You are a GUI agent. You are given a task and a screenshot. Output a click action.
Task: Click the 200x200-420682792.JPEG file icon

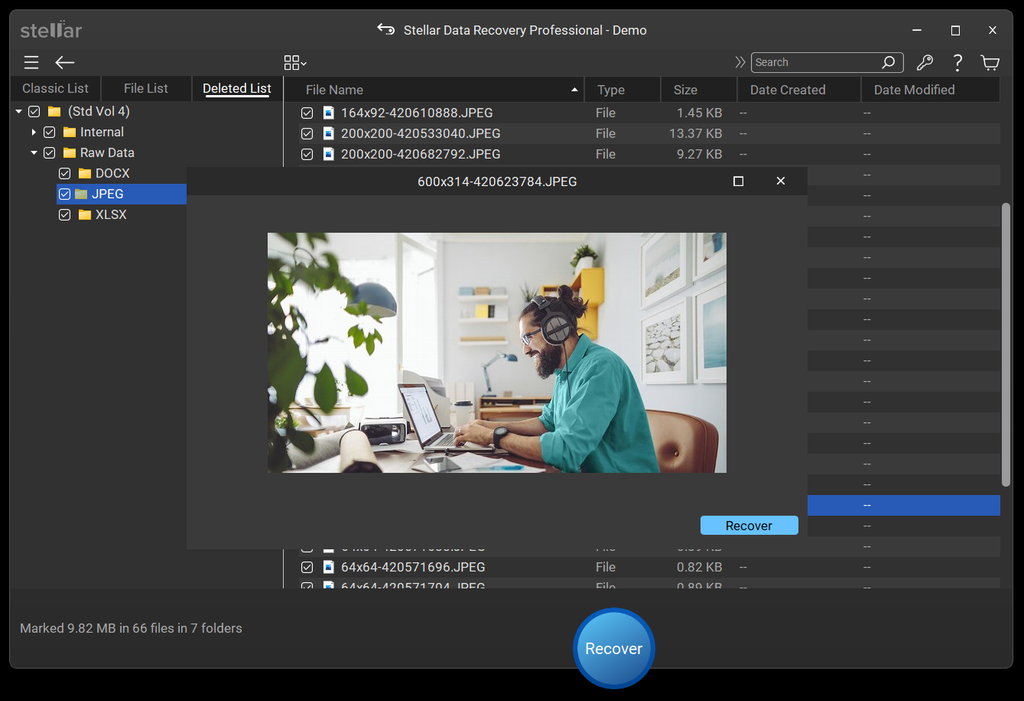tap(328, 155)
